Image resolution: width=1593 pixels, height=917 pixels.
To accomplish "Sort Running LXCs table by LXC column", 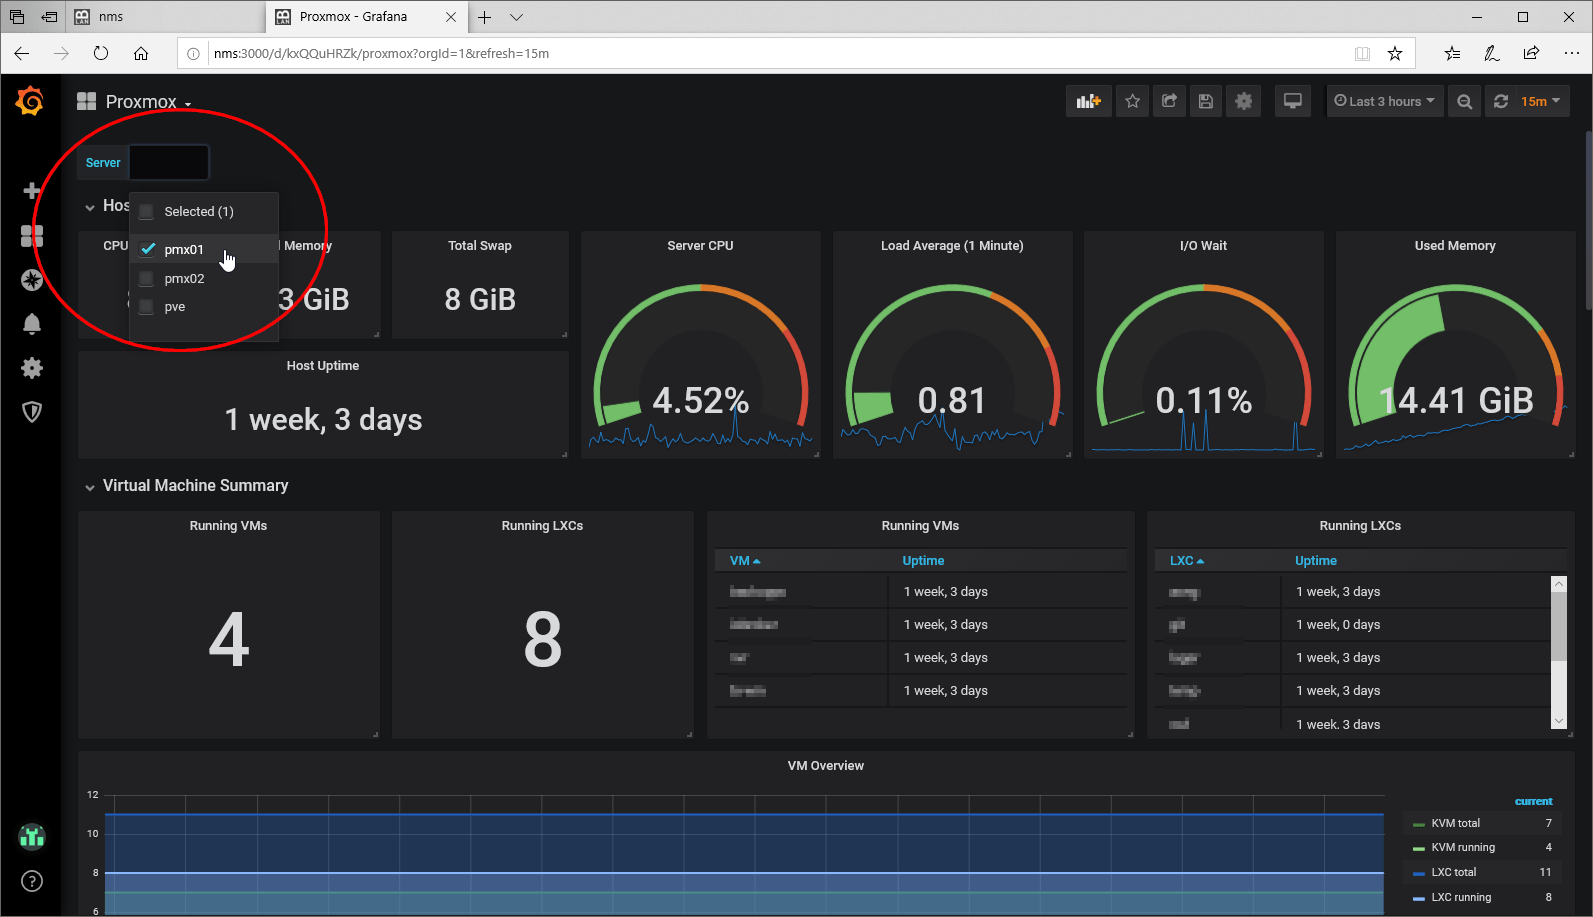I will pos(1187,561).
